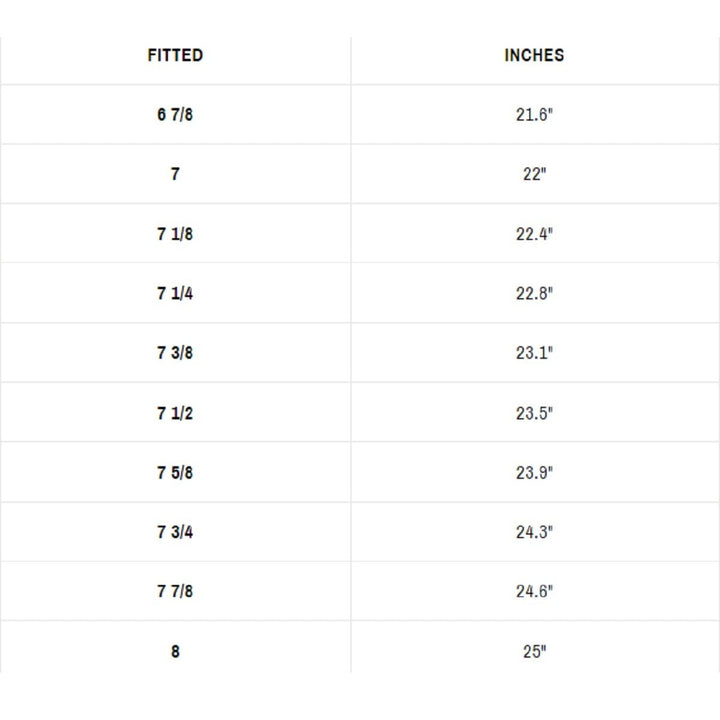This screenshot has height=720, width=720.
Task: Click the 24.3" measurement cell
Action: [534, 532]
